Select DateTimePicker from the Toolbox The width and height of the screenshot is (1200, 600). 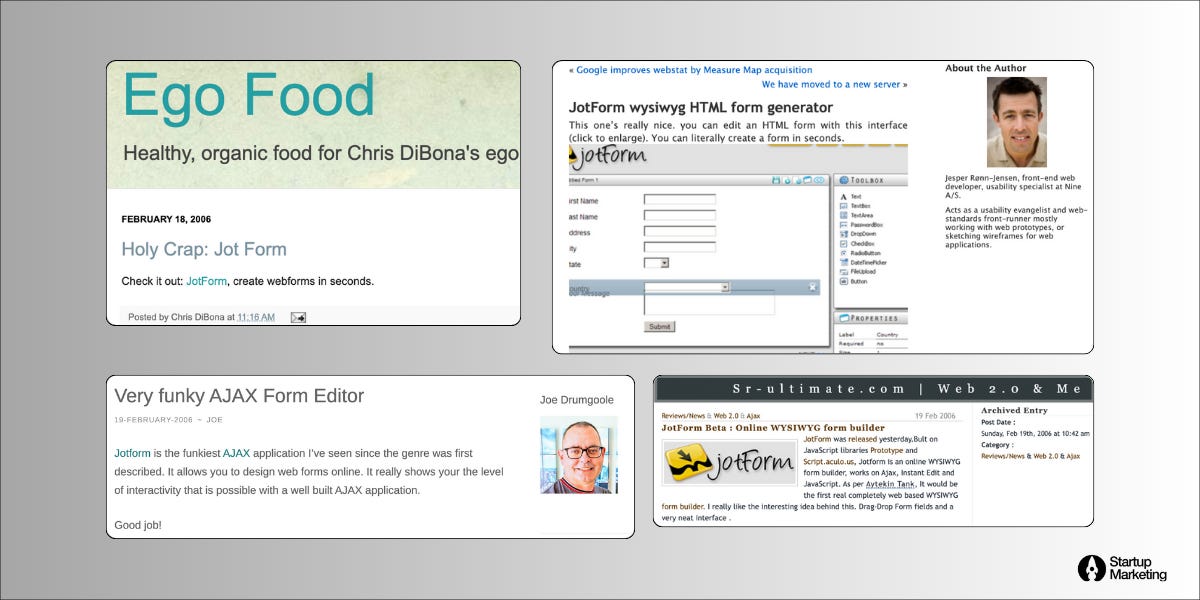pyautogui.click(x=863, y=263)
